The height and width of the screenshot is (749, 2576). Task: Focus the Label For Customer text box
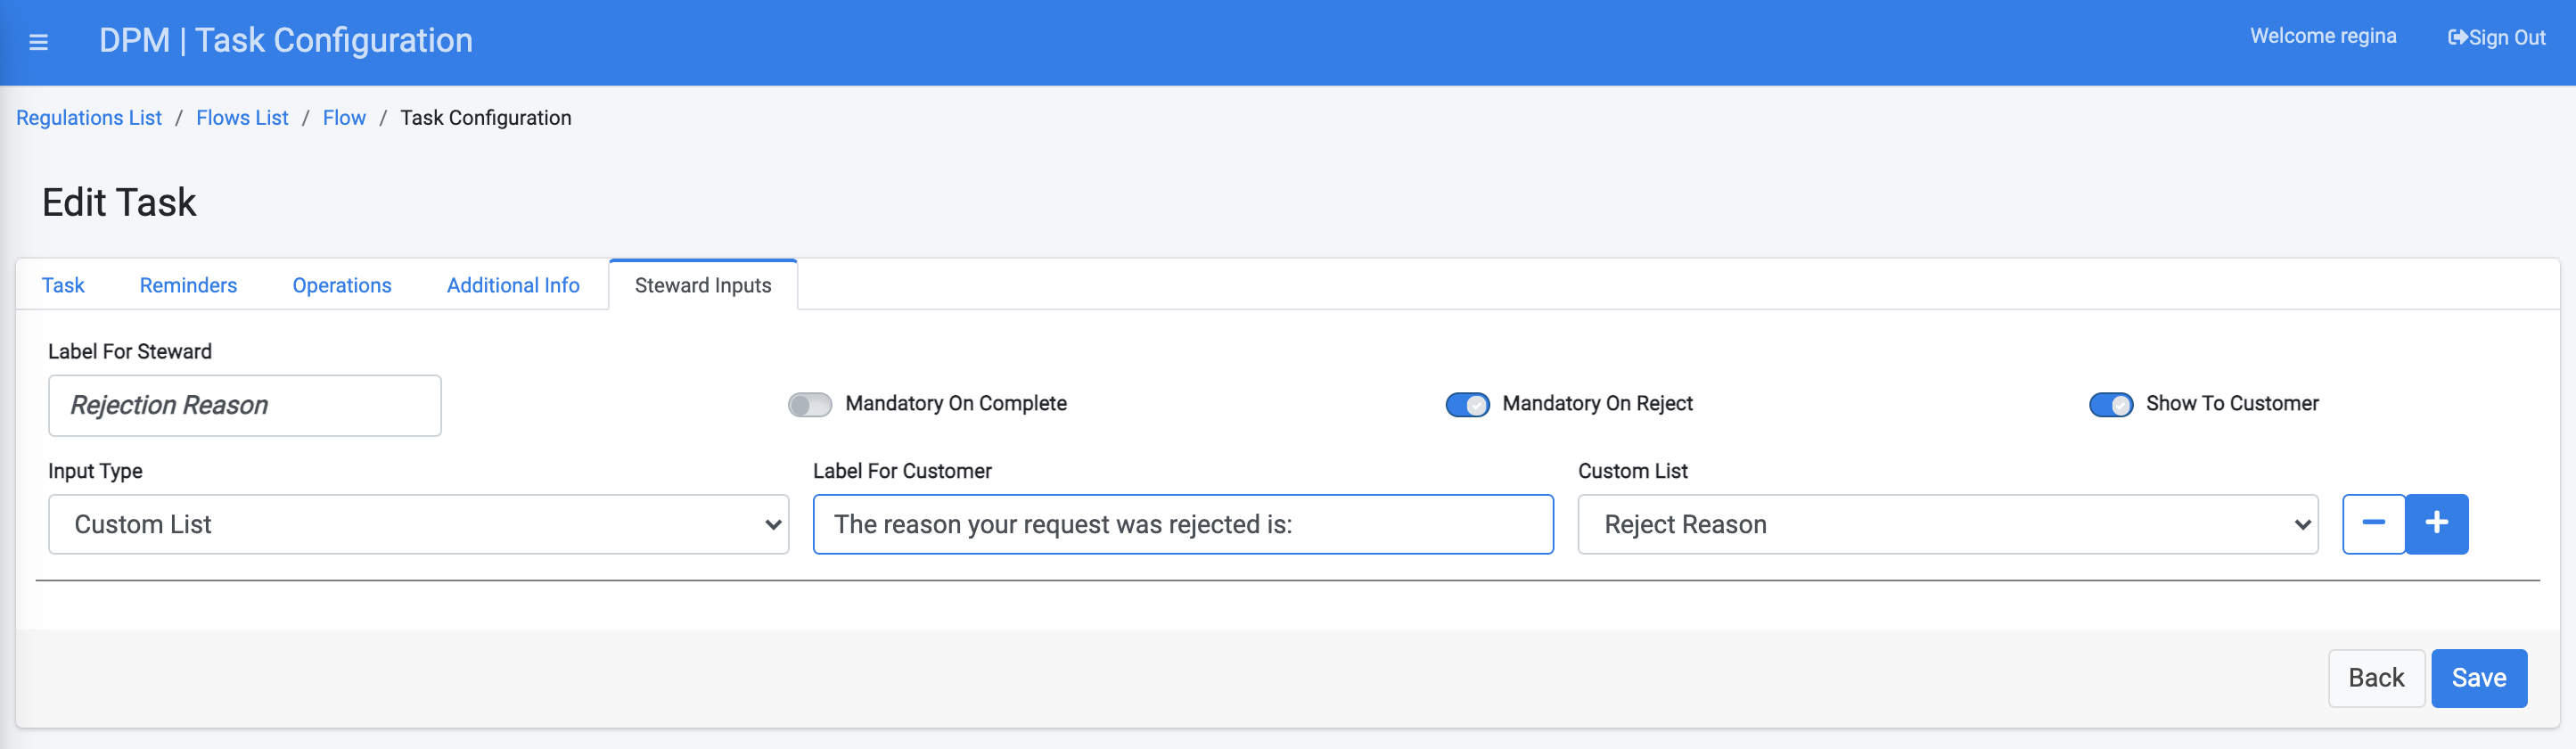pyautogui.click(x=1183, y=524)
